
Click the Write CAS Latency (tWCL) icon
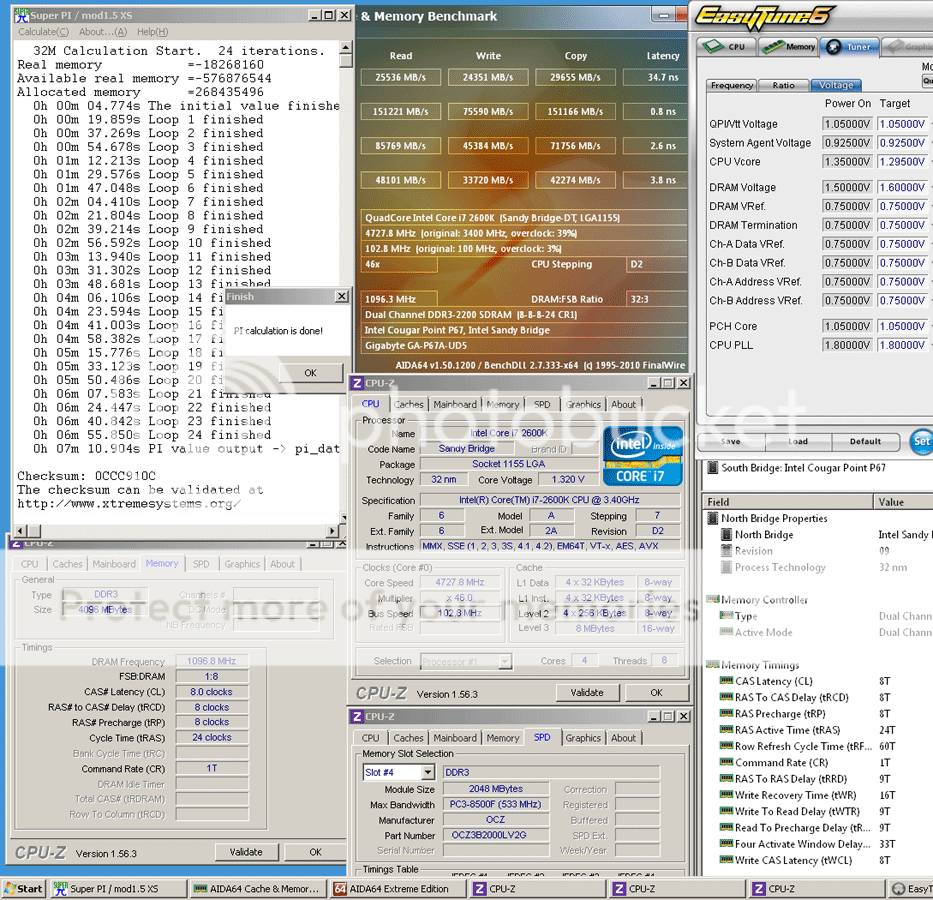tap(726, 860)
